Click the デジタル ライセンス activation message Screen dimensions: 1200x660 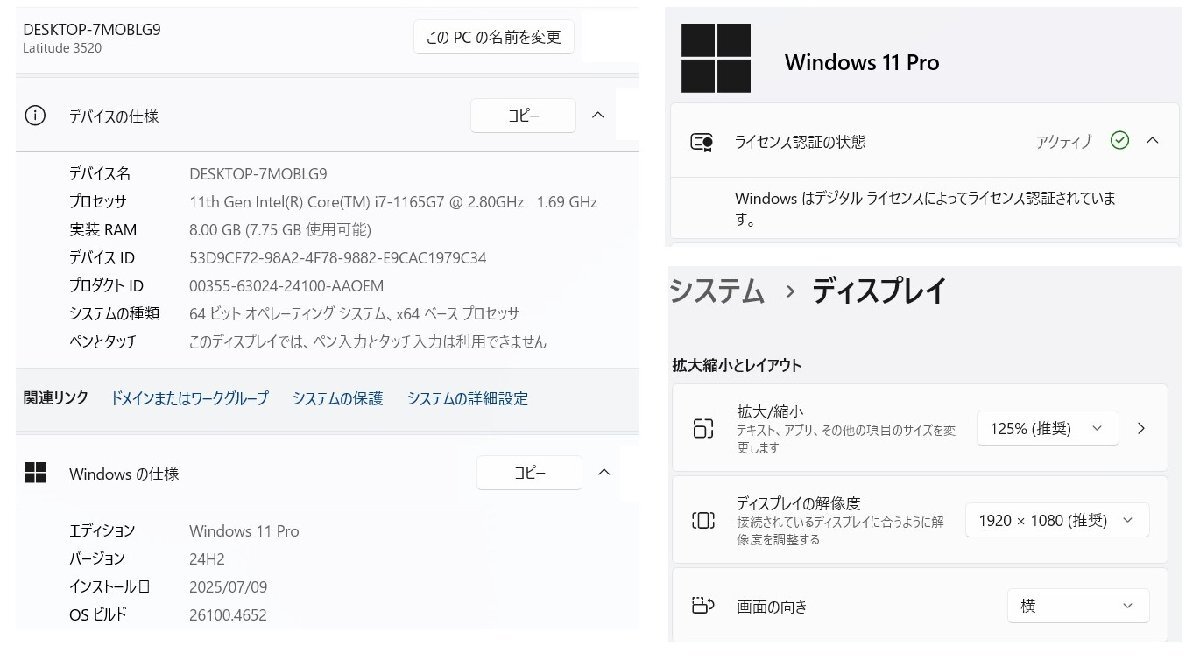(925, 209)
